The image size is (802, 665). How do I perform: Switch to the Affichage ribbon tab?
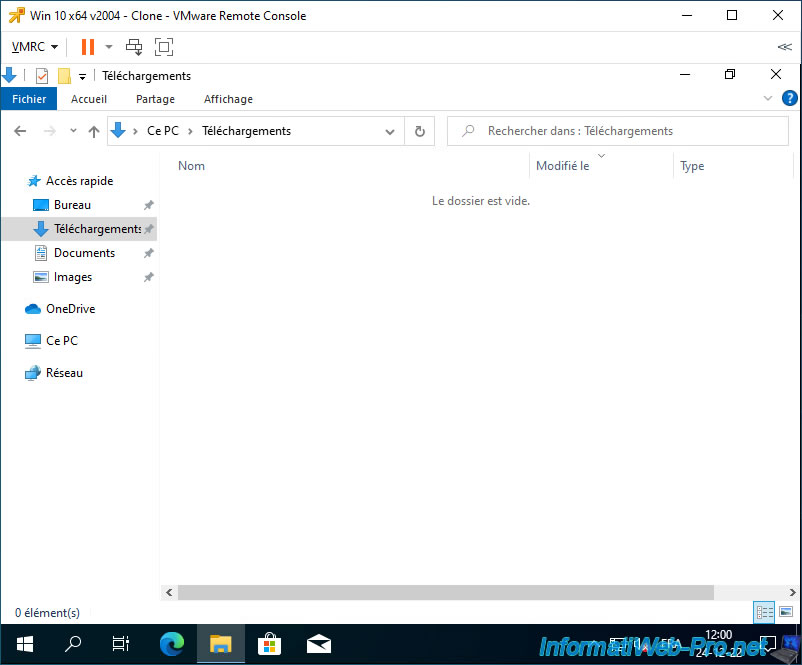coord(228,99)
